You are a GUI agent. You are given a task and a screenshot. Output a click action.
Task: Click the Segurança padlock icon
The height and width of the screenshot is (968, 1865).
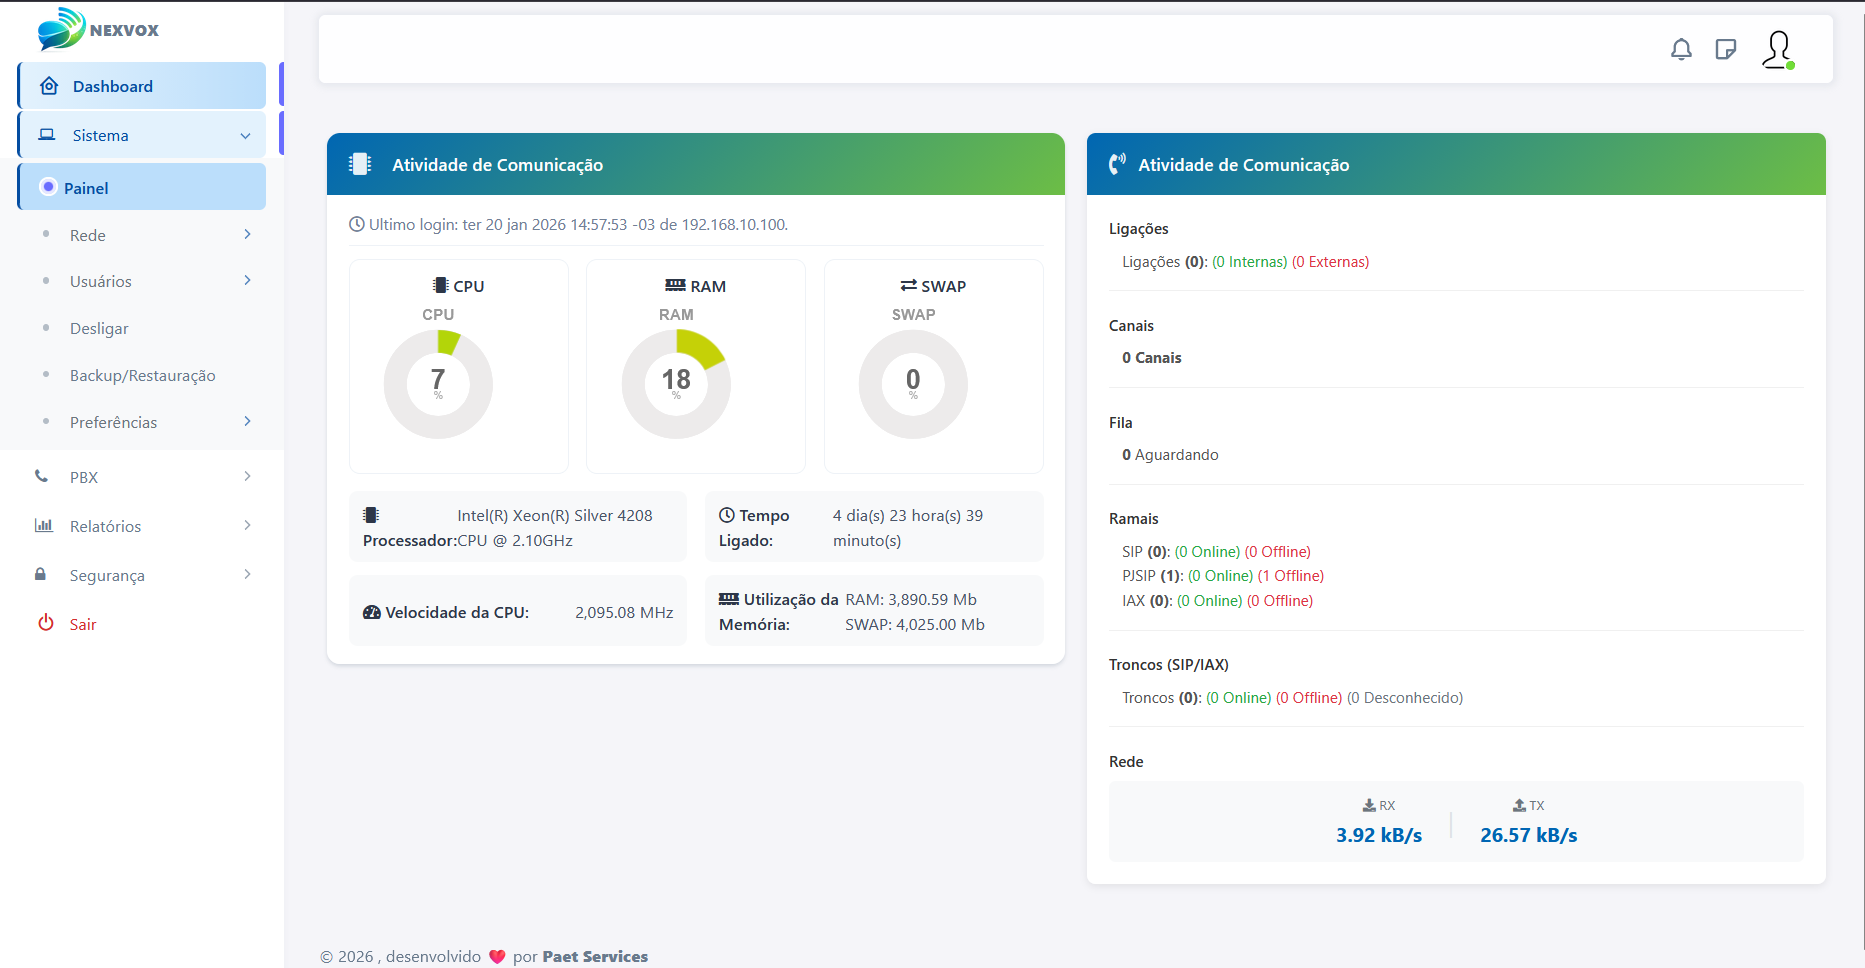click(40, 574)
